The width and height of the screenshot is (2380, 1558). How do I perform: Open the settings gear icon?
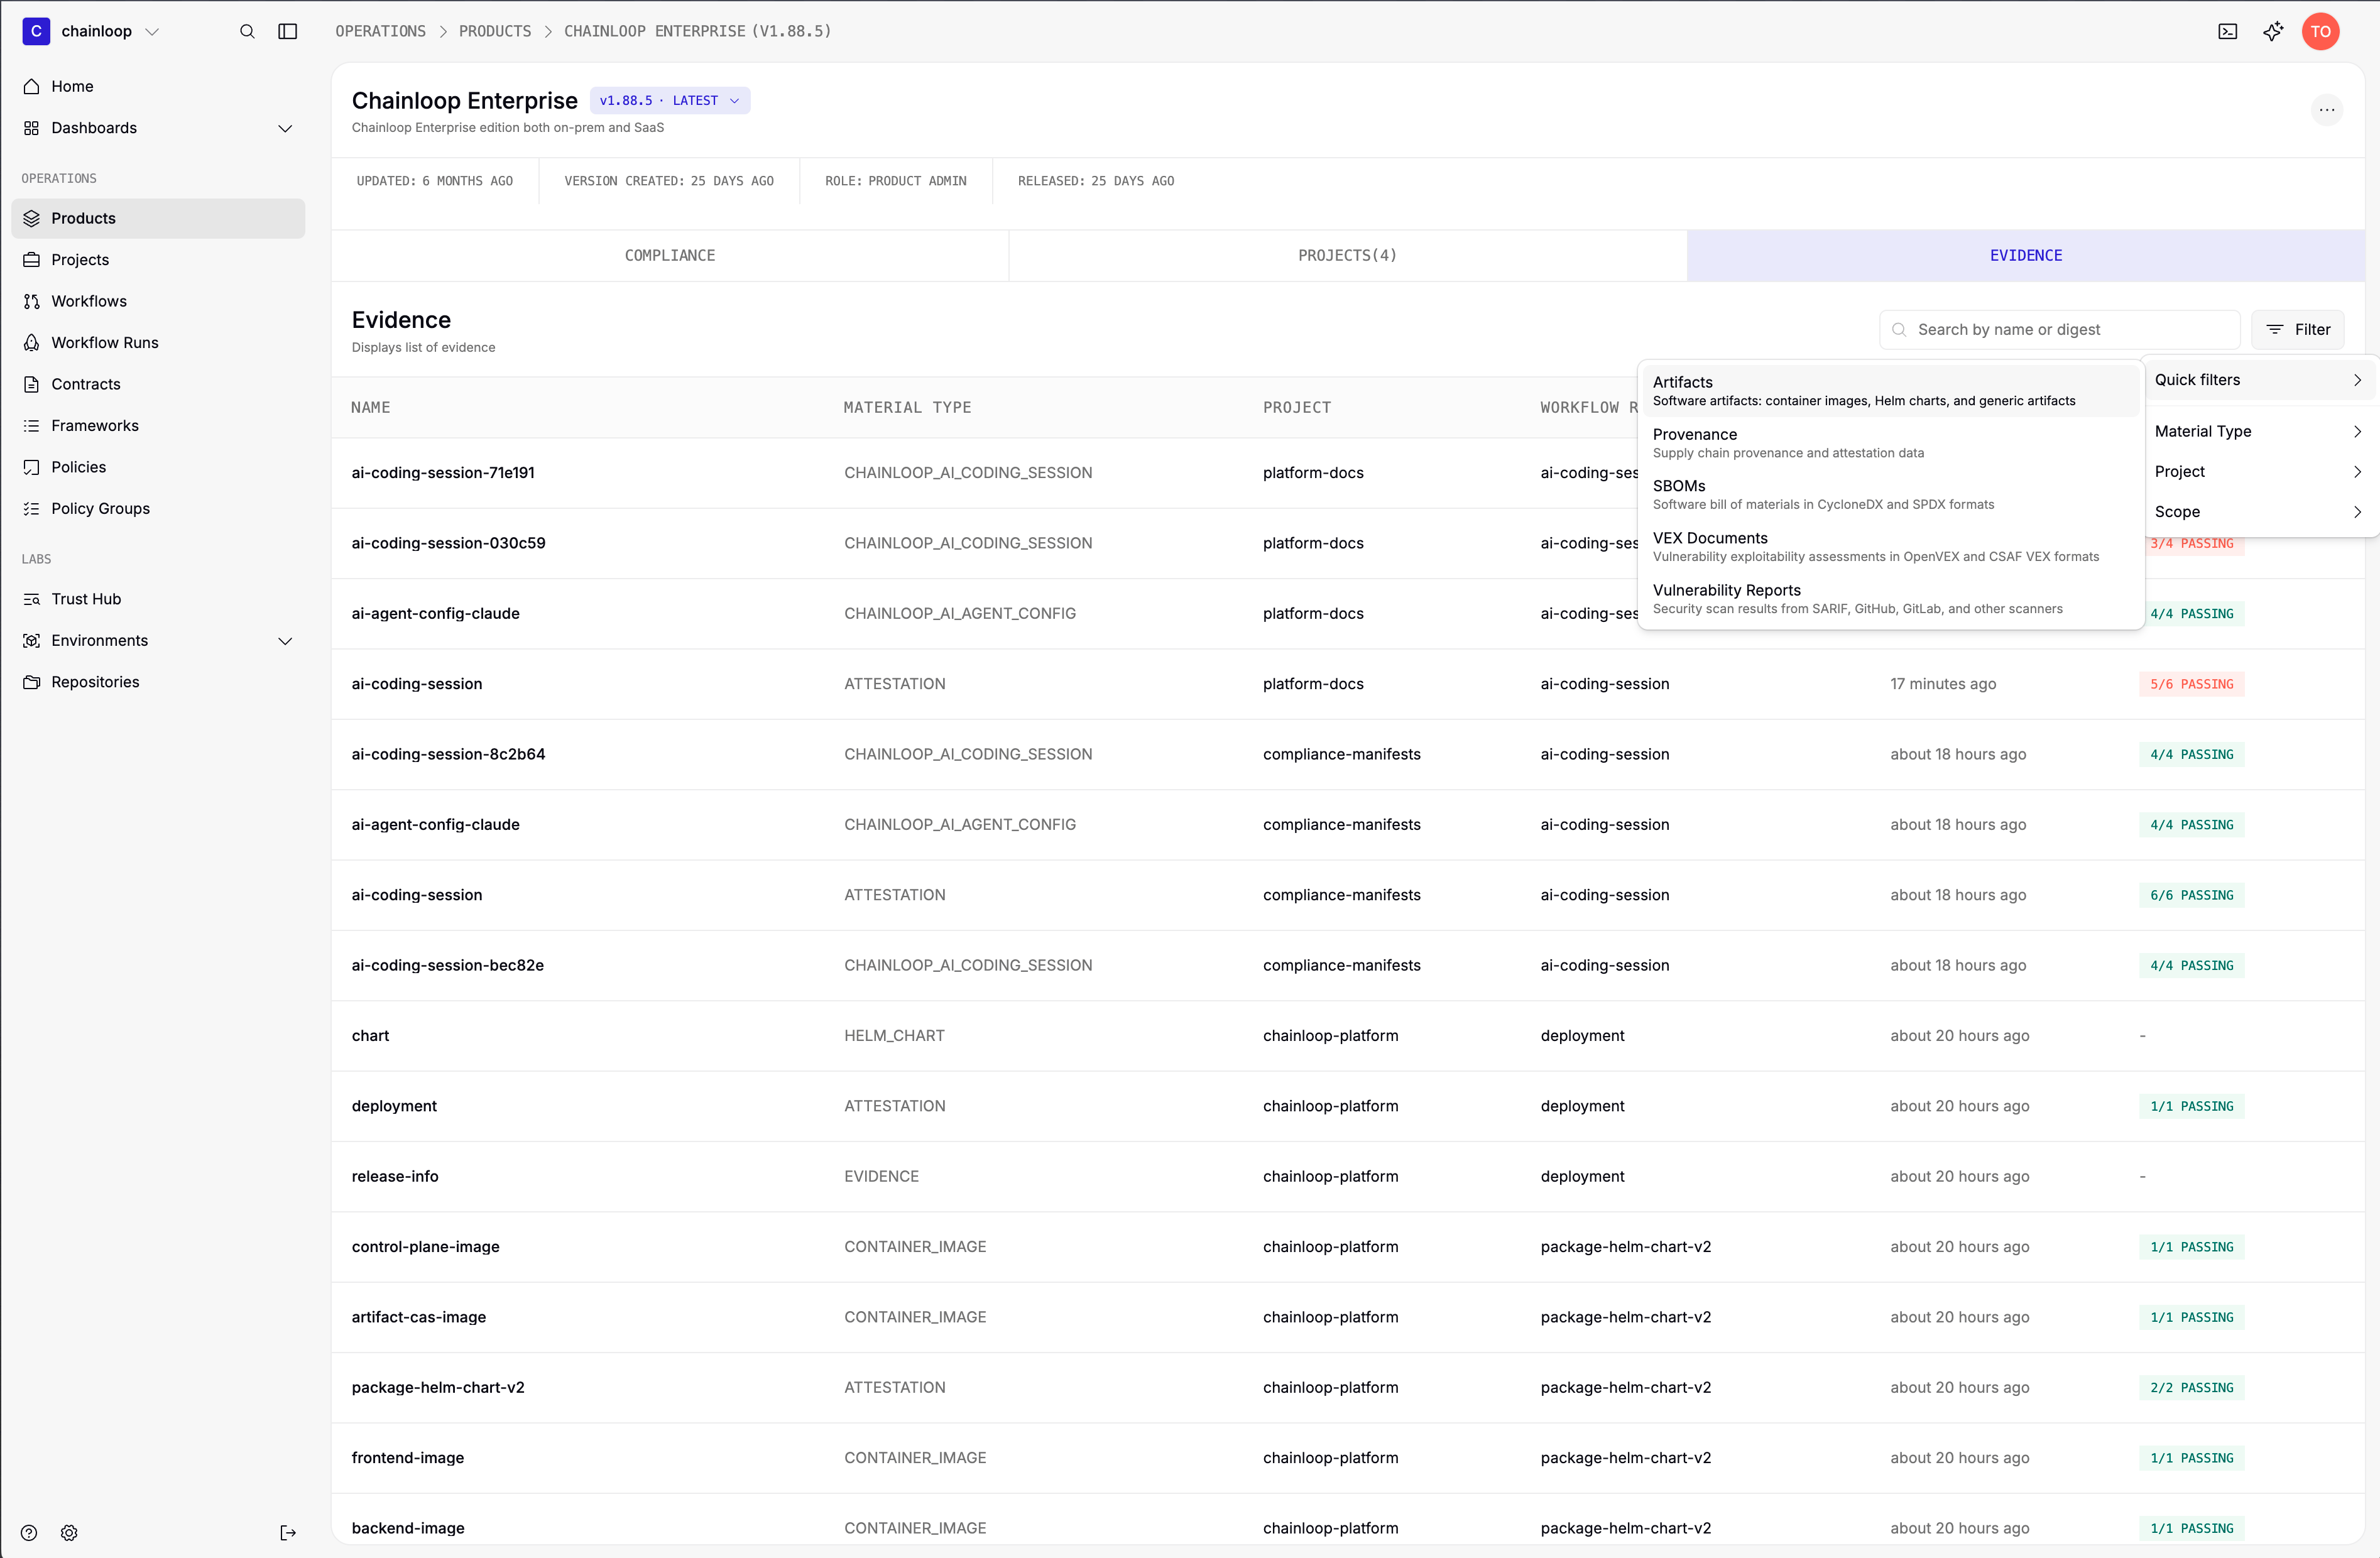click(69, 1533)
